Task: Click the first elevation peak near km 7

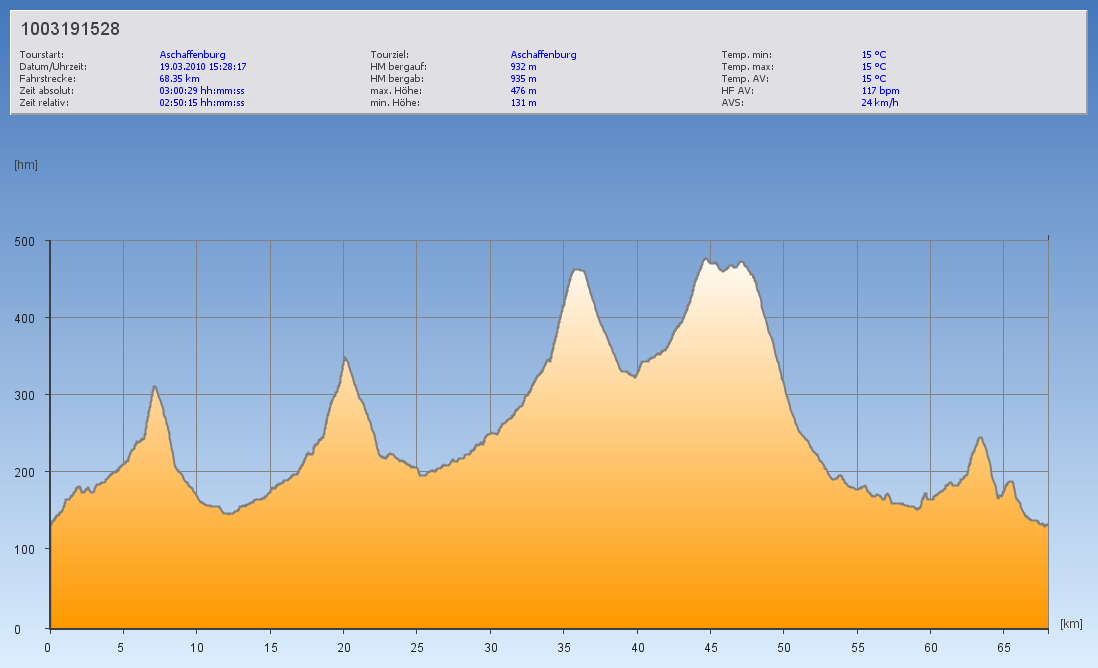Action: [x=154, y=387]
